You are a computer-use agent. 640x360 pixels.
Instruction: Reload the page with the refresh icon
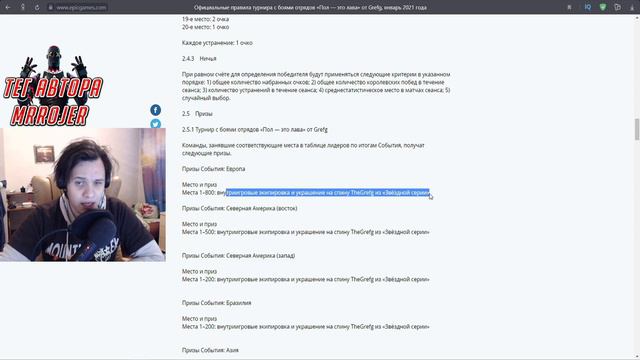tap(37, 7)
